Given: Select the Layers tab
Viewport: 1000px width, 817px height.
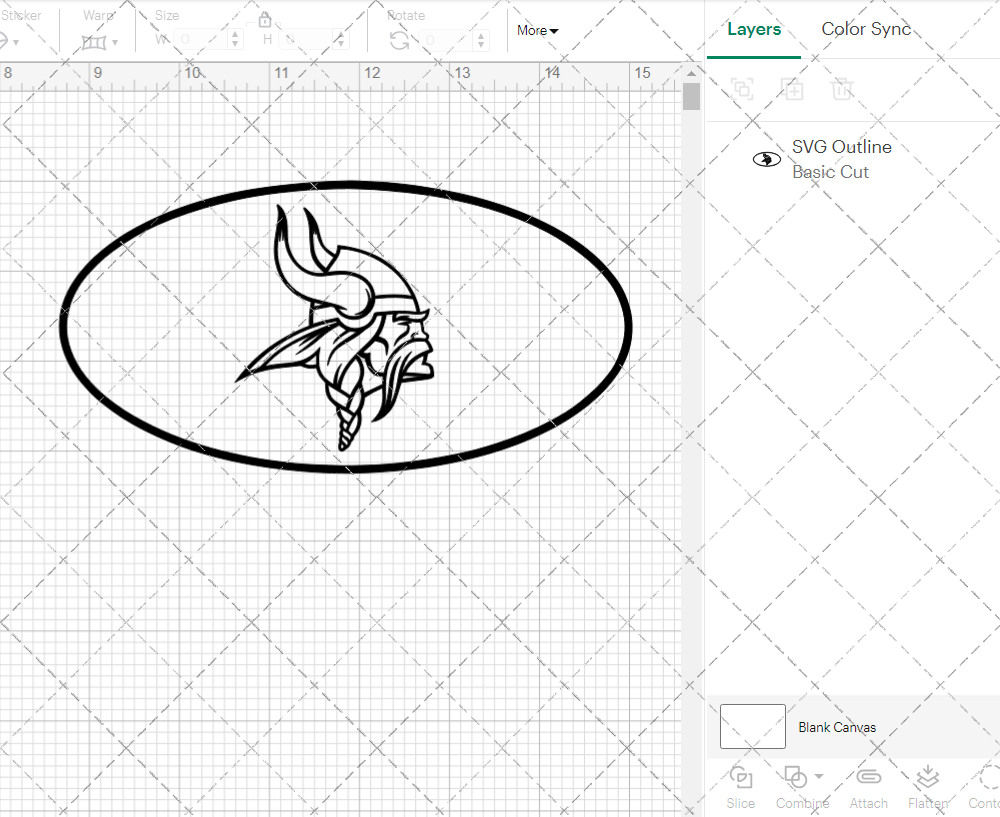Looking at the screenshot, I should click(x=754, y=29).
